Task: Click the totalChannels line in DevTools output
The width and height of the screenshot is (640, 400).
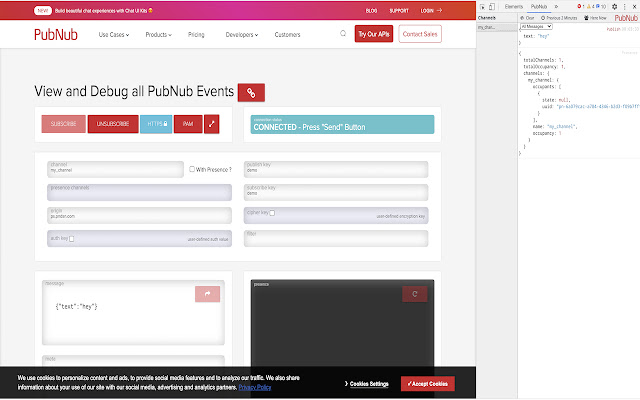Action: [x=544, y=60]
